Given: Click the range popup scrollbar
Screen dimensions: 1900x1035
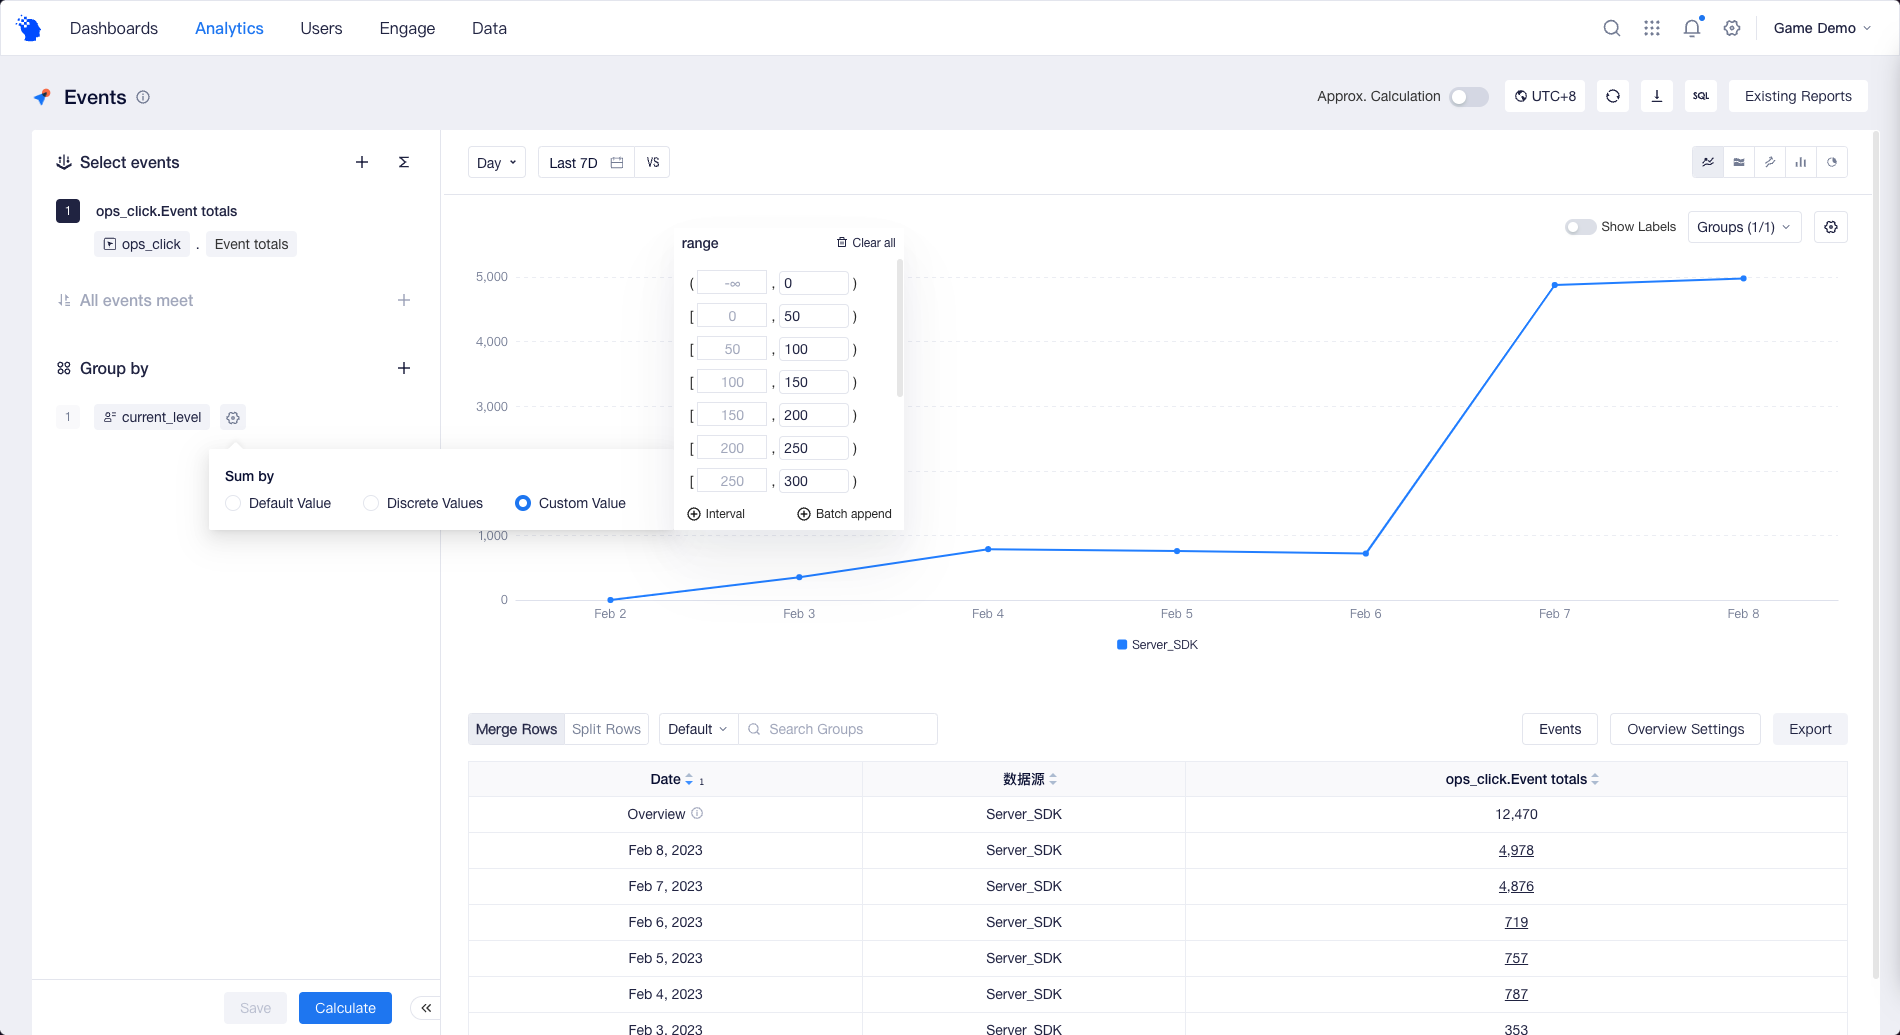Looking at the screenshot, I should tap(900, 328).
